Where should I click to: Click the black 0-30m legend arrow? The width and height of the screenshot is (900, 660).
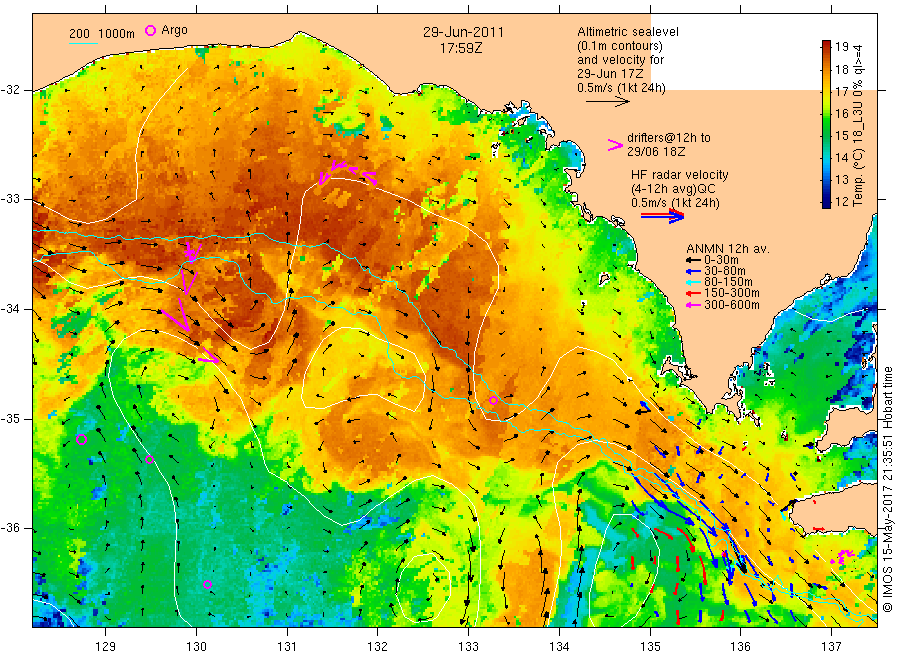694,261
